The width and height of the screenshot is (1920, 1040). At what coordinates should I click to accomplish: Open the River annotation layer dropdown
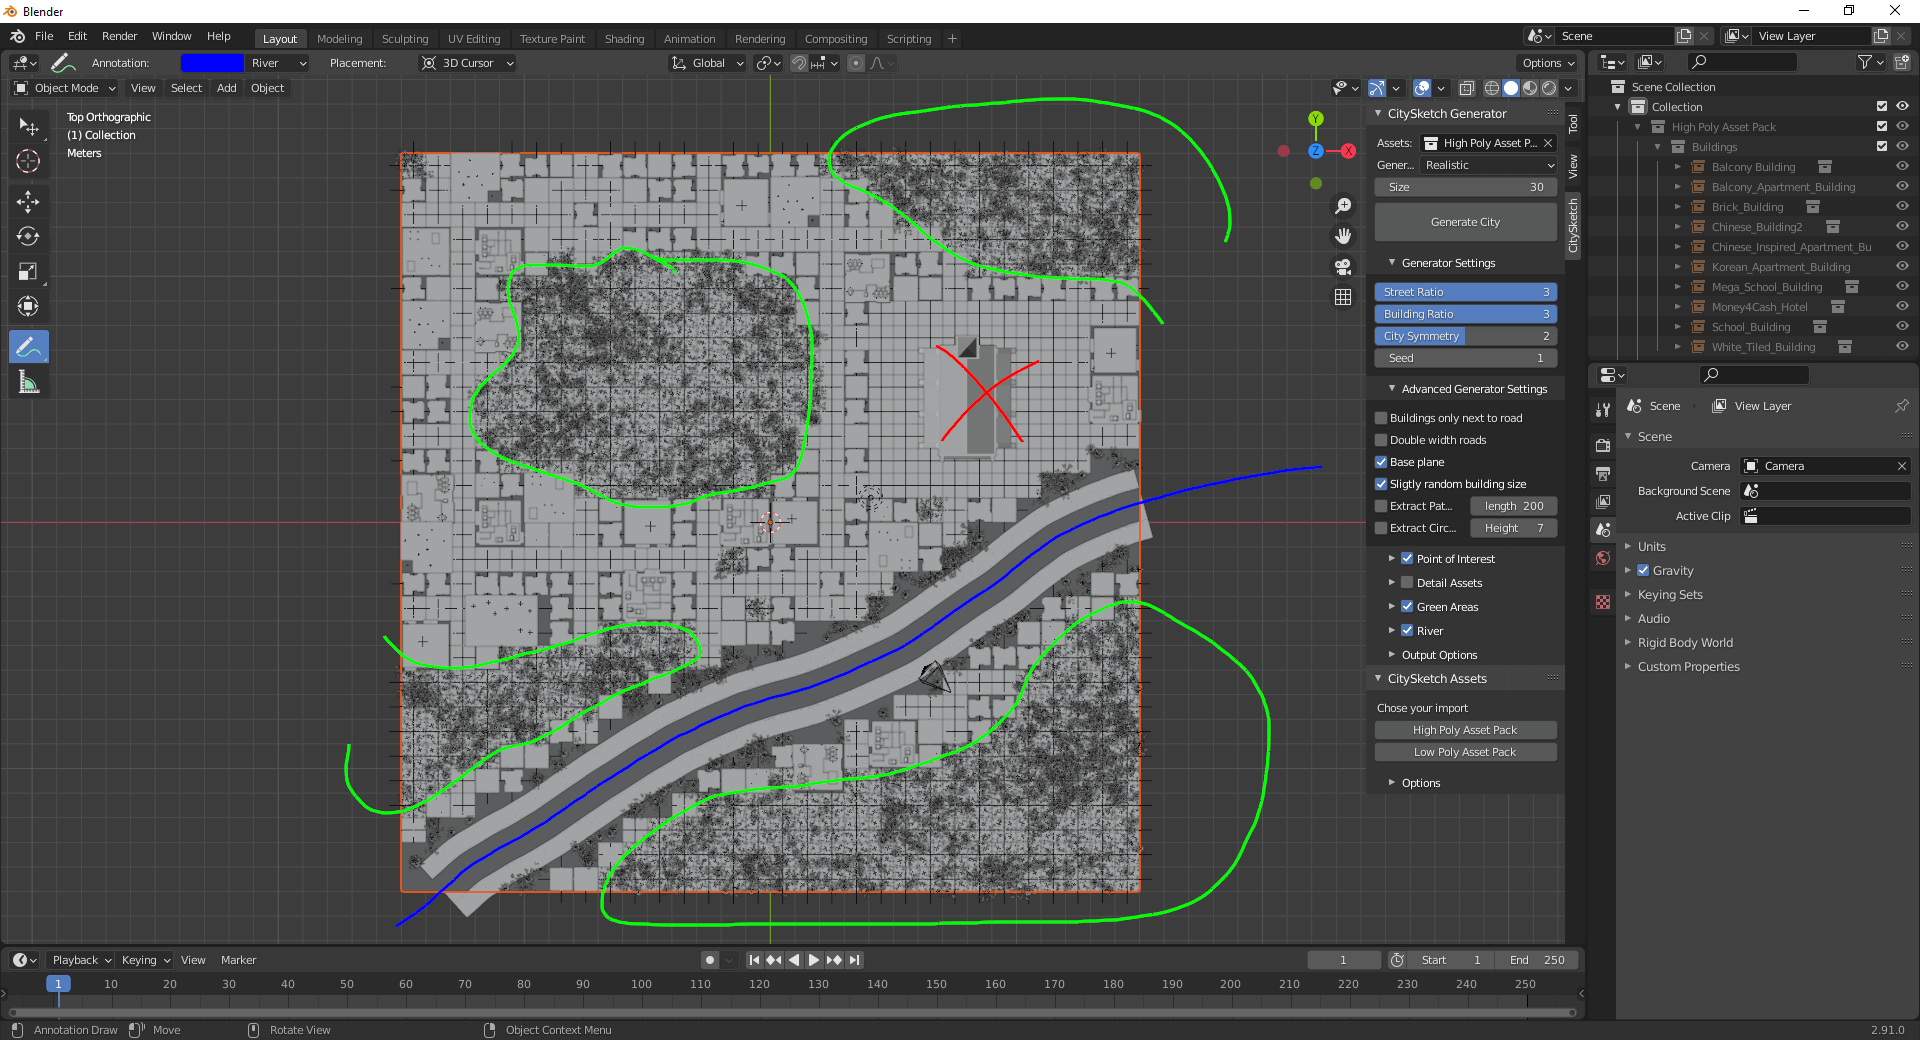[x=277, y=63]
